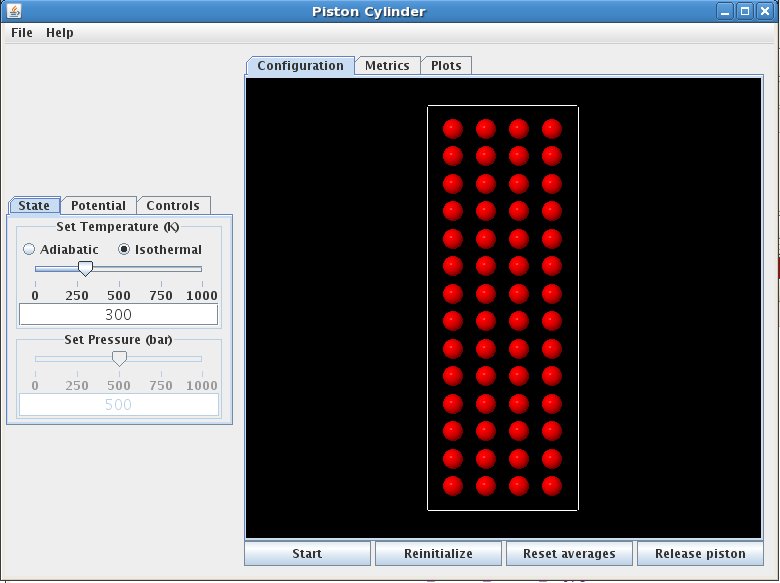
Task: Click Reset averages button
Action: pyautogui.click(x=569, y=554)
